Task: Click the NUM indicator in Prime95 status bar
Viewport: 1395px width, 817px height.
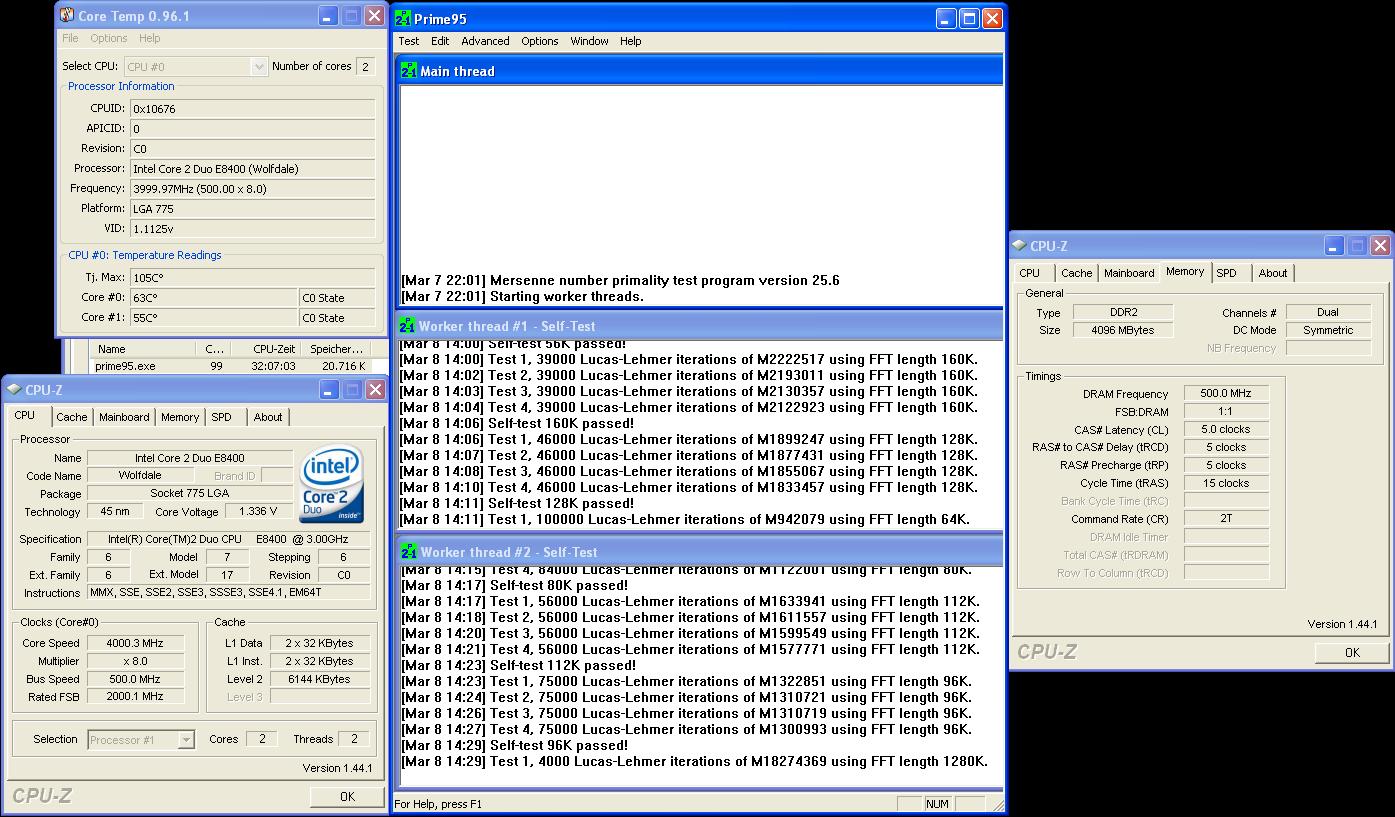Action: pos(937,804)
